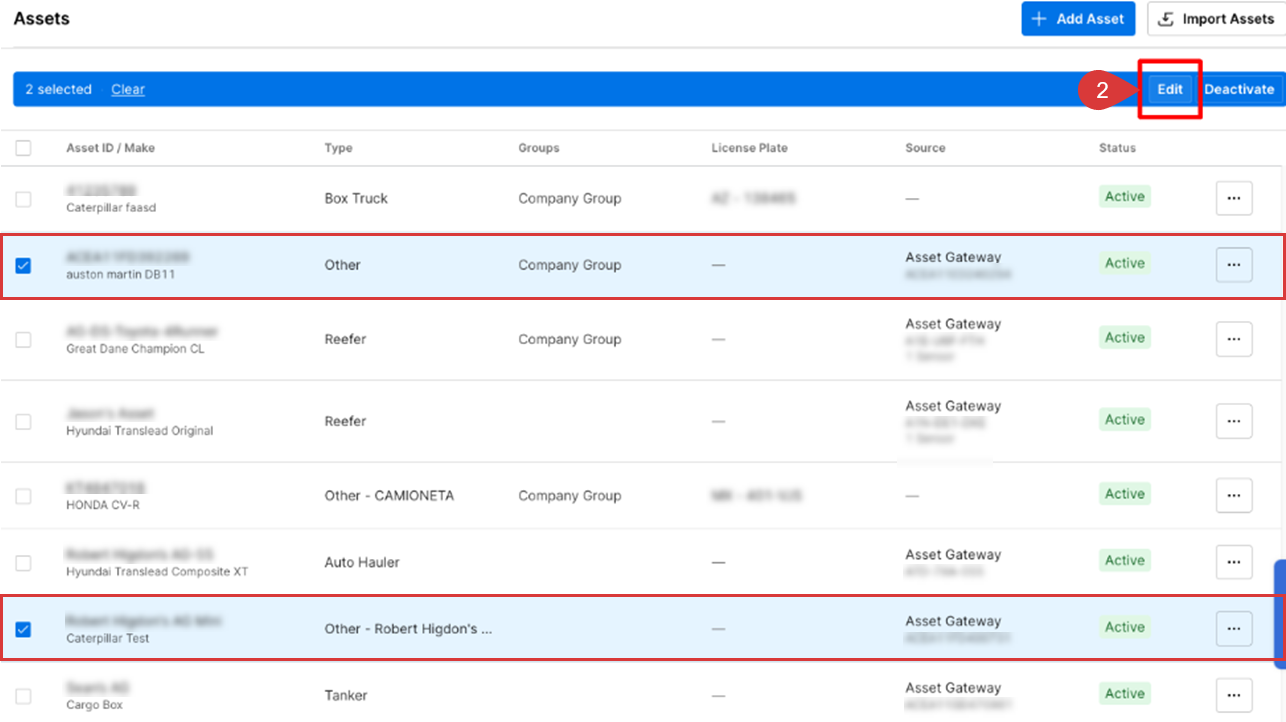
Task: Click the Source column header
Action: click(925, 148)
